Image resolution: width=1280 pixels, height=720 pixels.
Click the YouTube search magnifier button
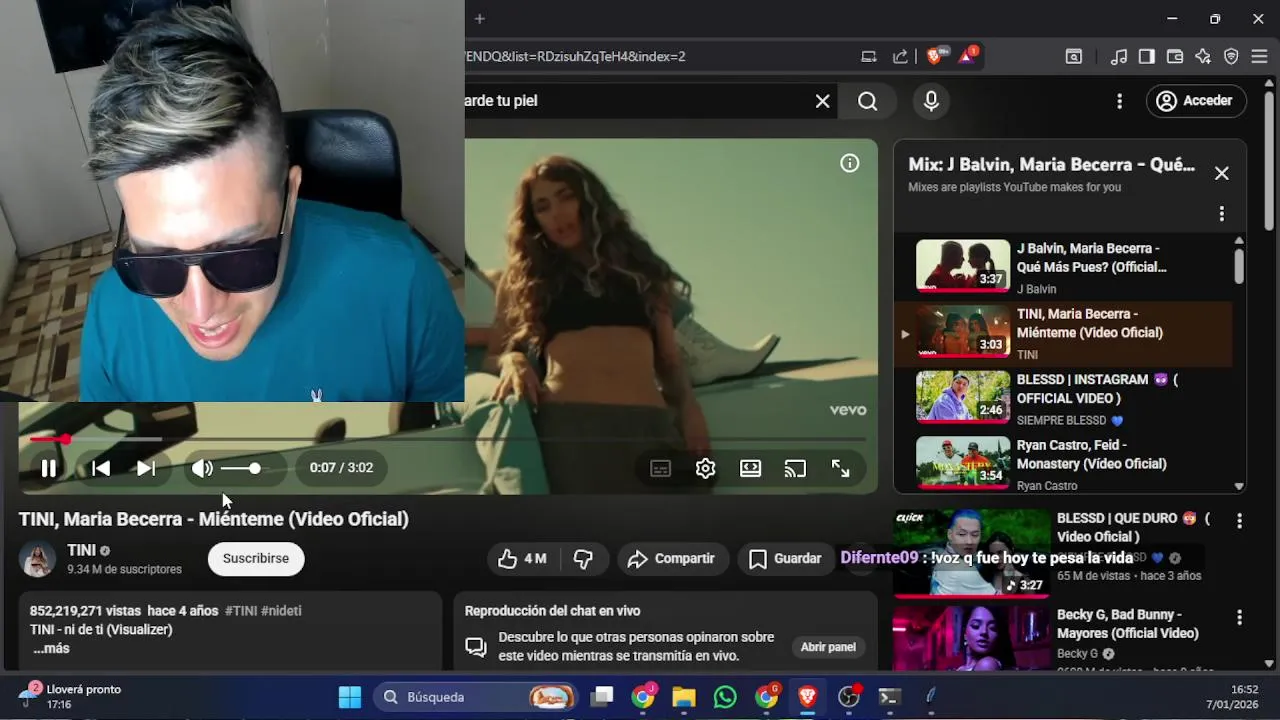(867, 101)
